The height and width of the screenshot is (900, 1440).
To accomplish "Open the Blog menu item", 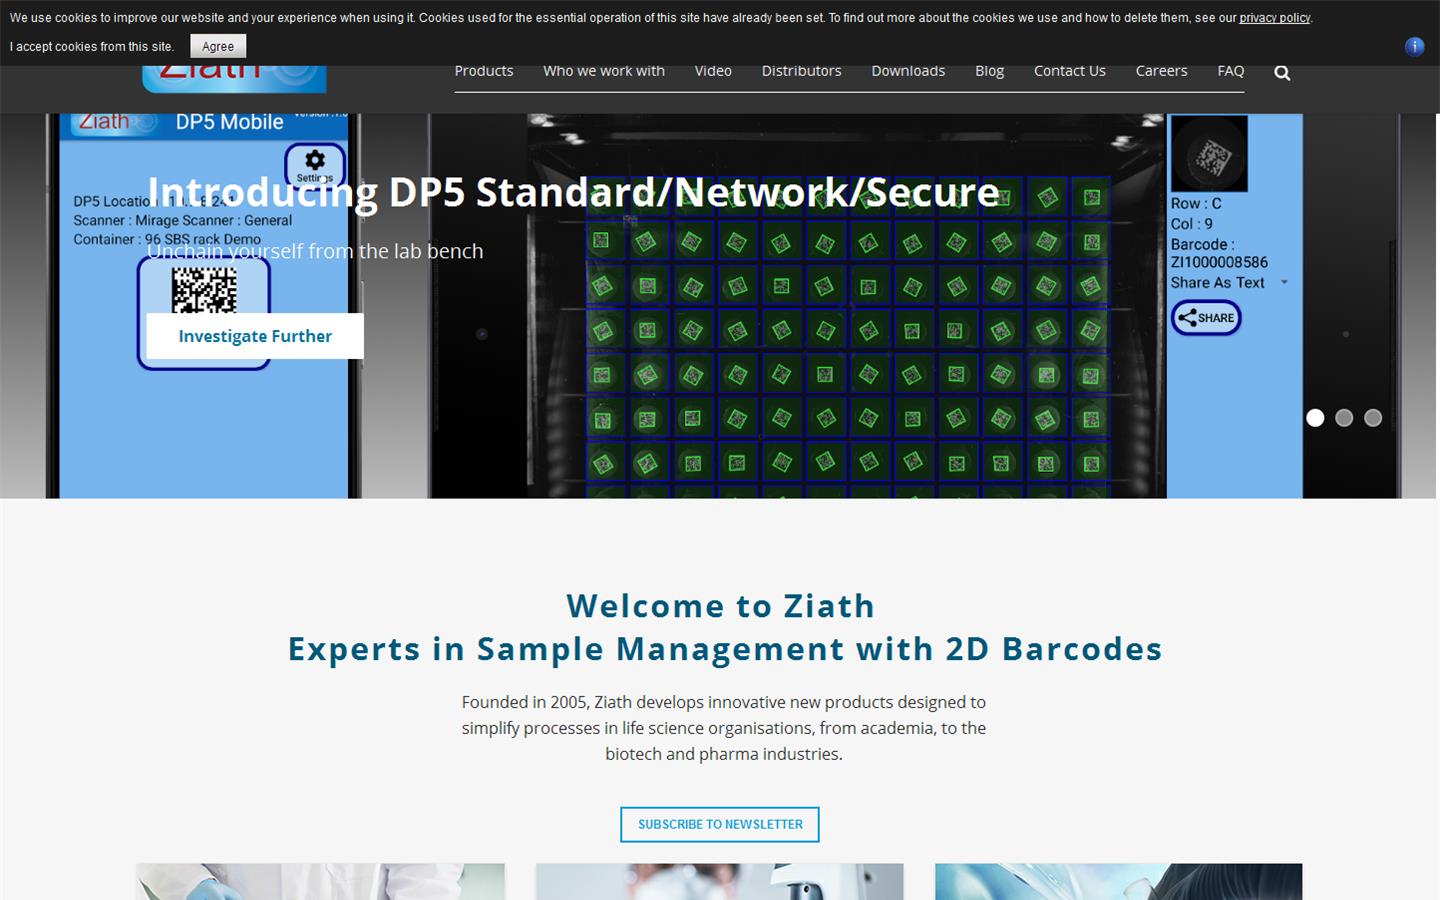I will coord(989,71).
